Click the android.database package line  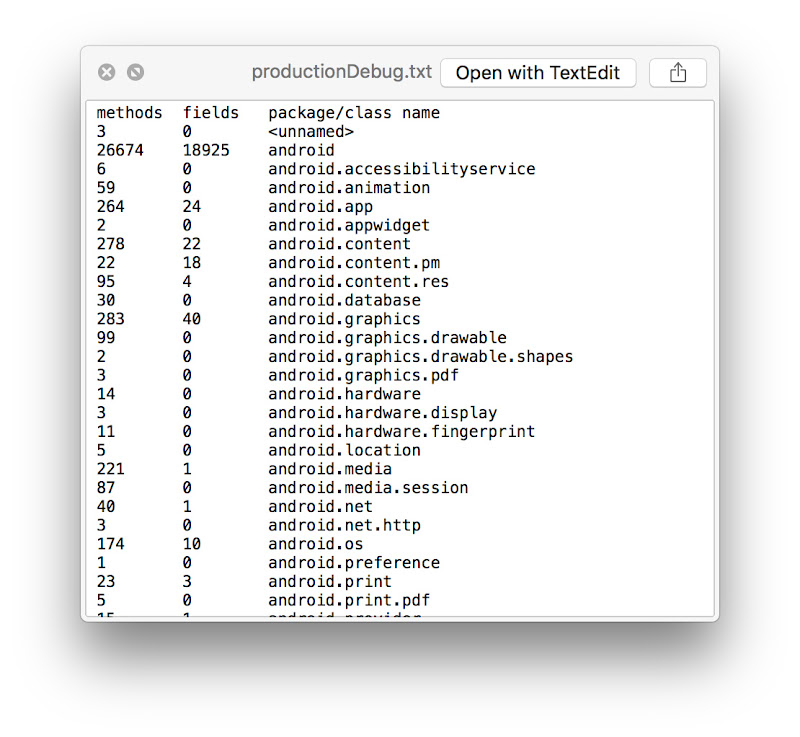344,300
